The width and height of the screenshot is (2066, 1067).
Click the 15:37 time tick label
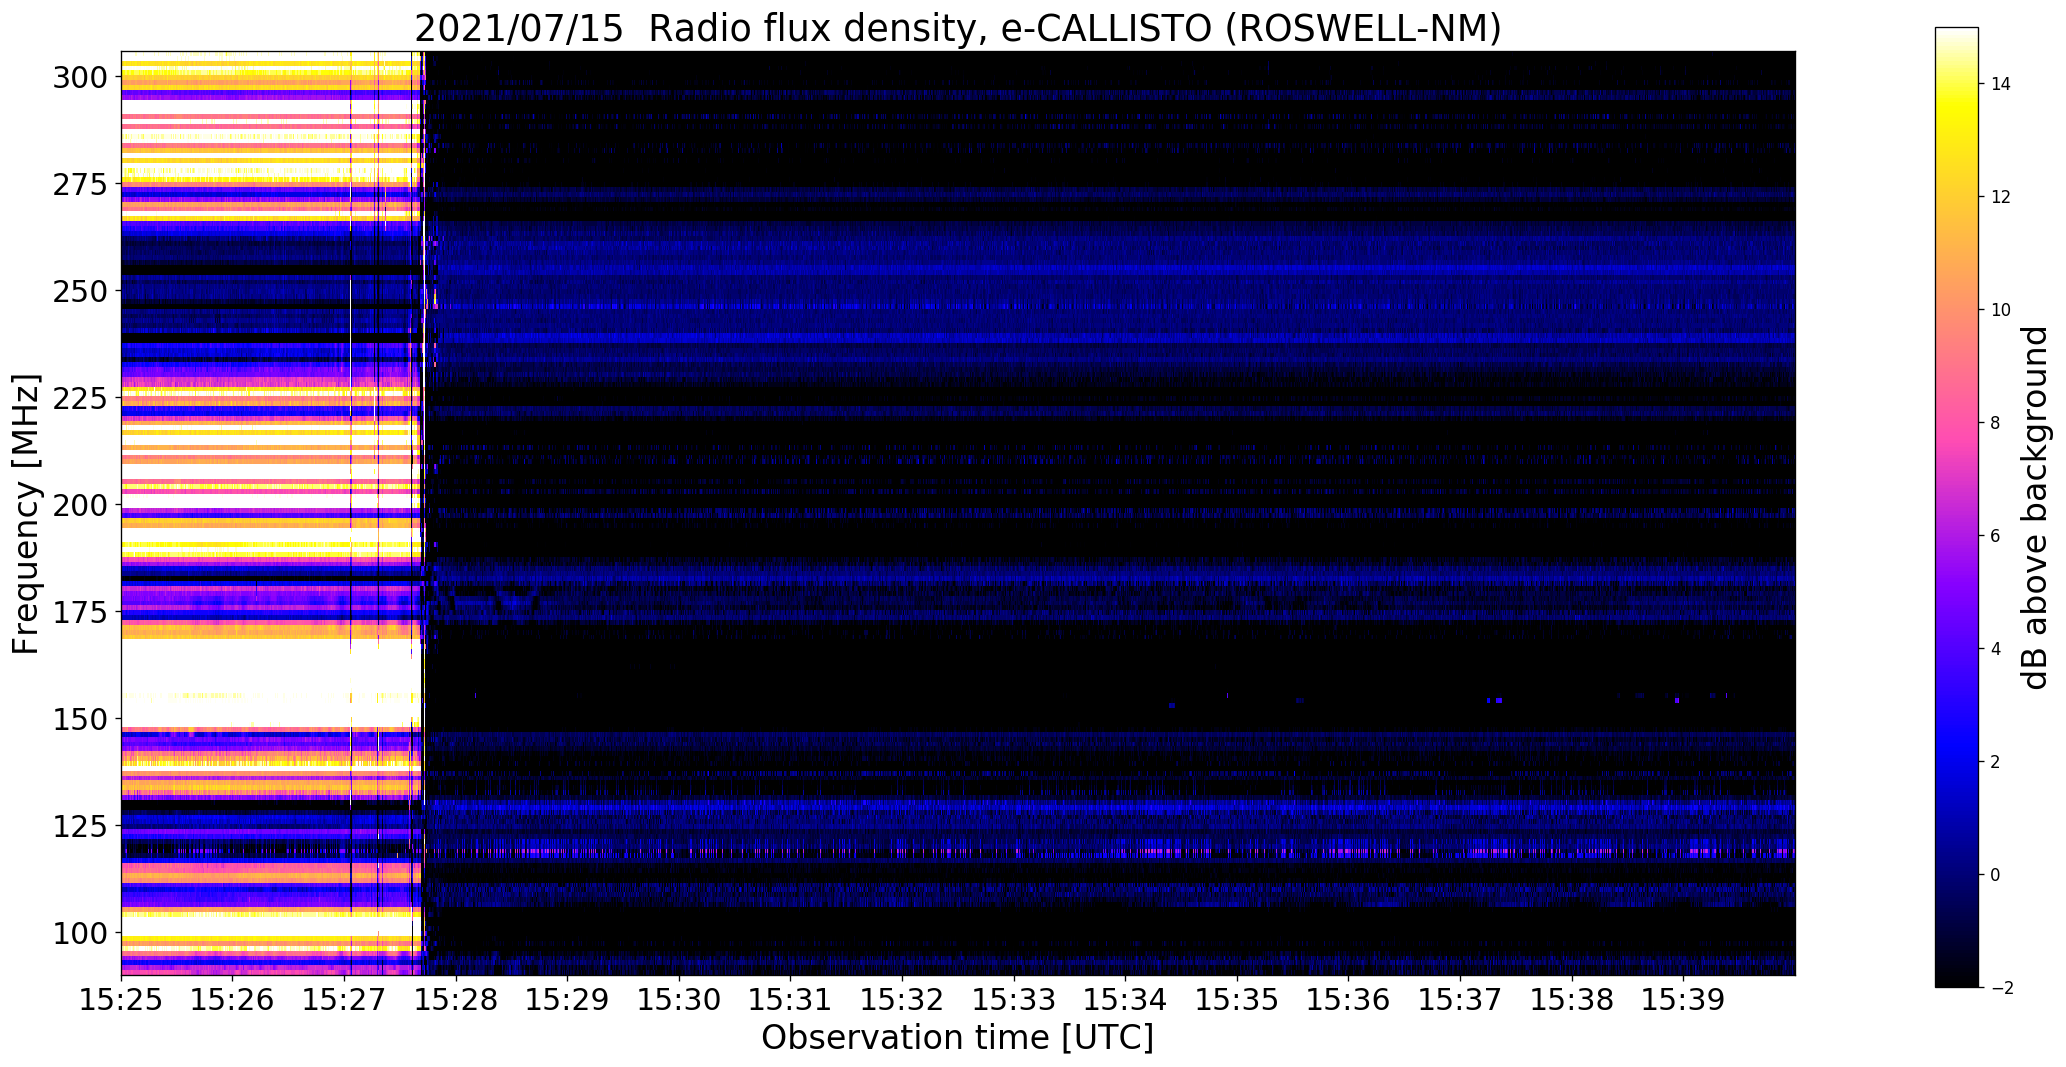pos(1461,1000)
